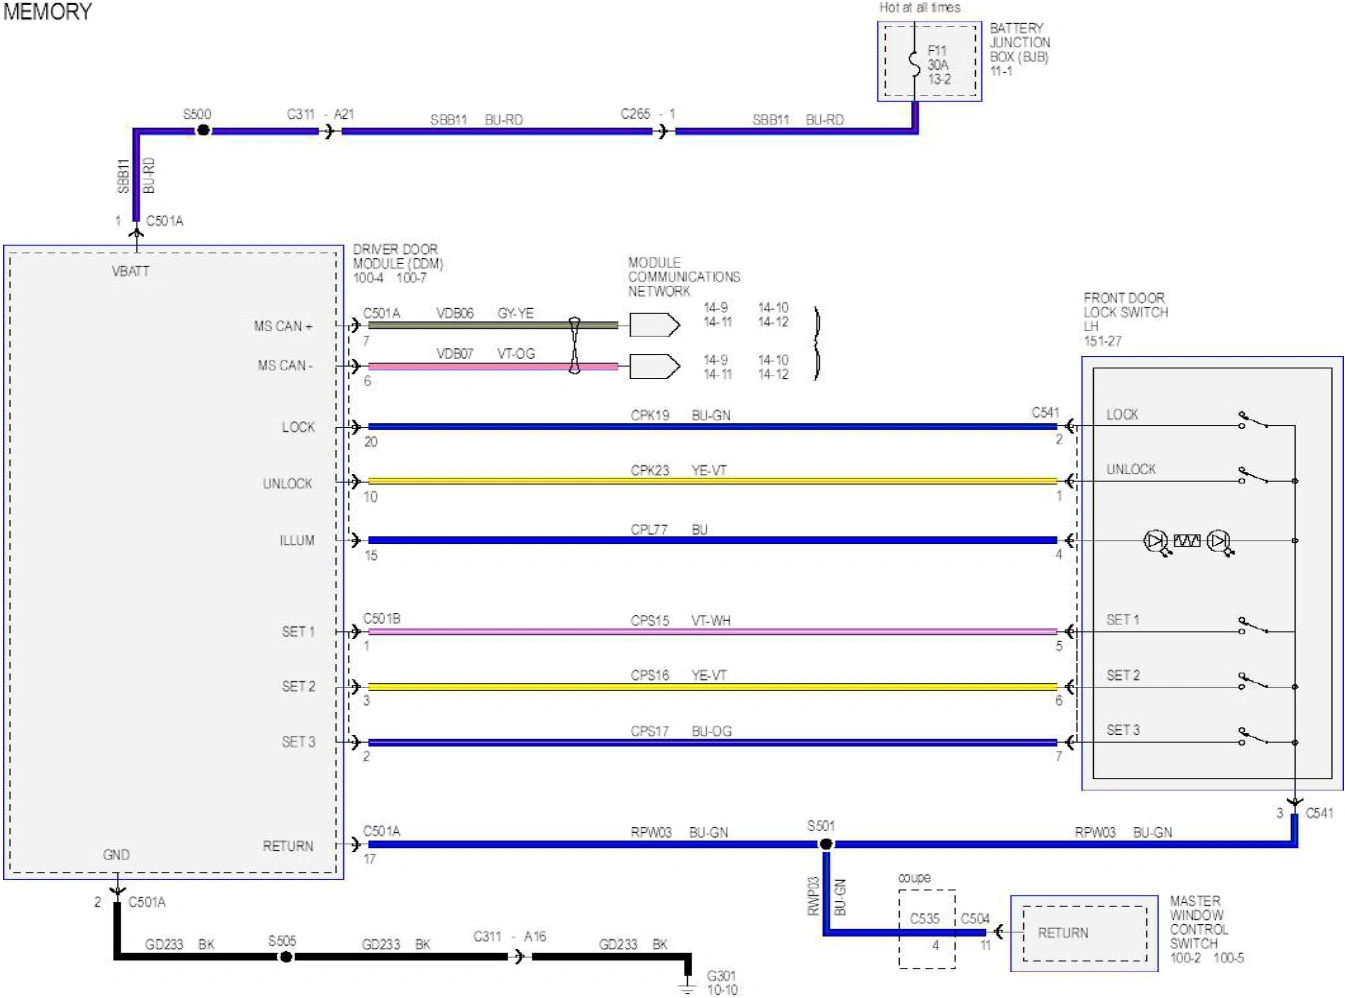Open the Module Communications Network label
The image size is (1345, 998).
pyautogui.click(x=684, y=277)
